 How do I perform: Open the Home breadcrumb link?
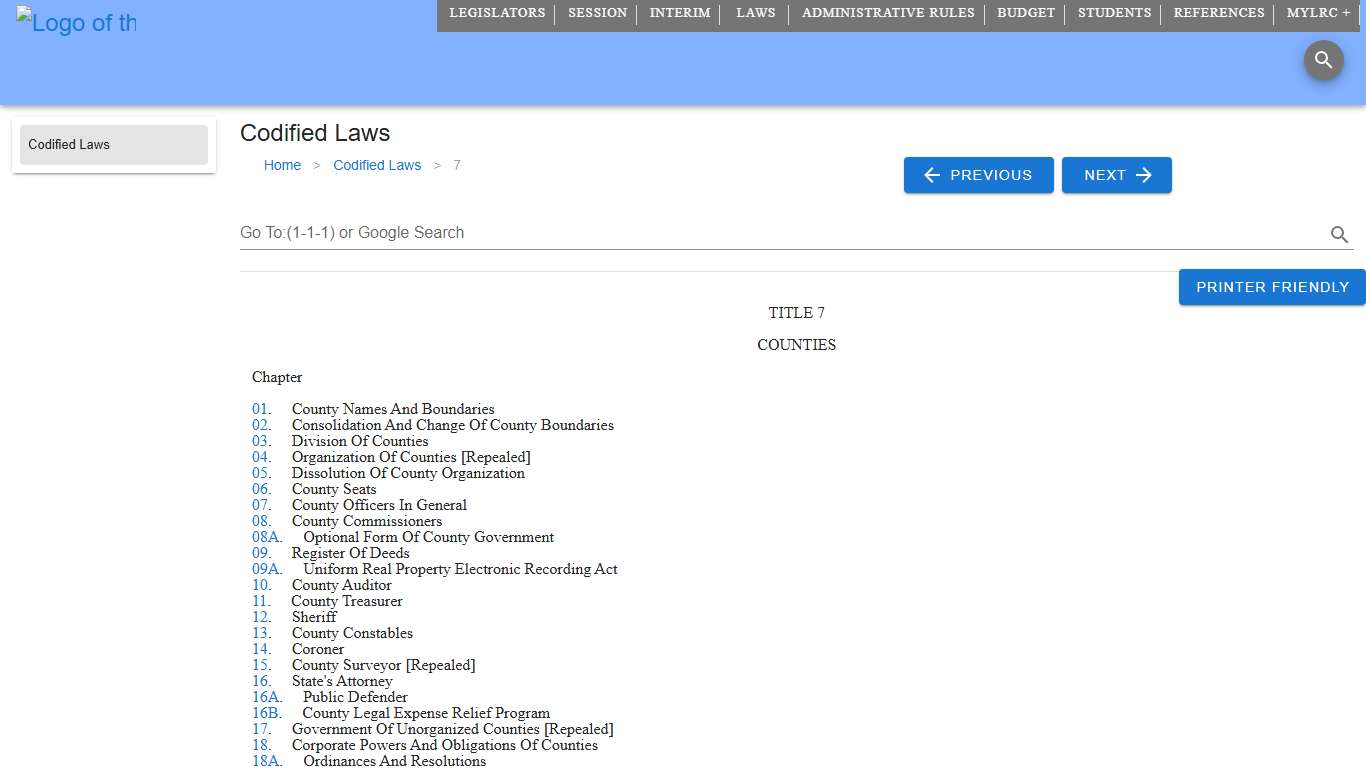coord(282,165)
